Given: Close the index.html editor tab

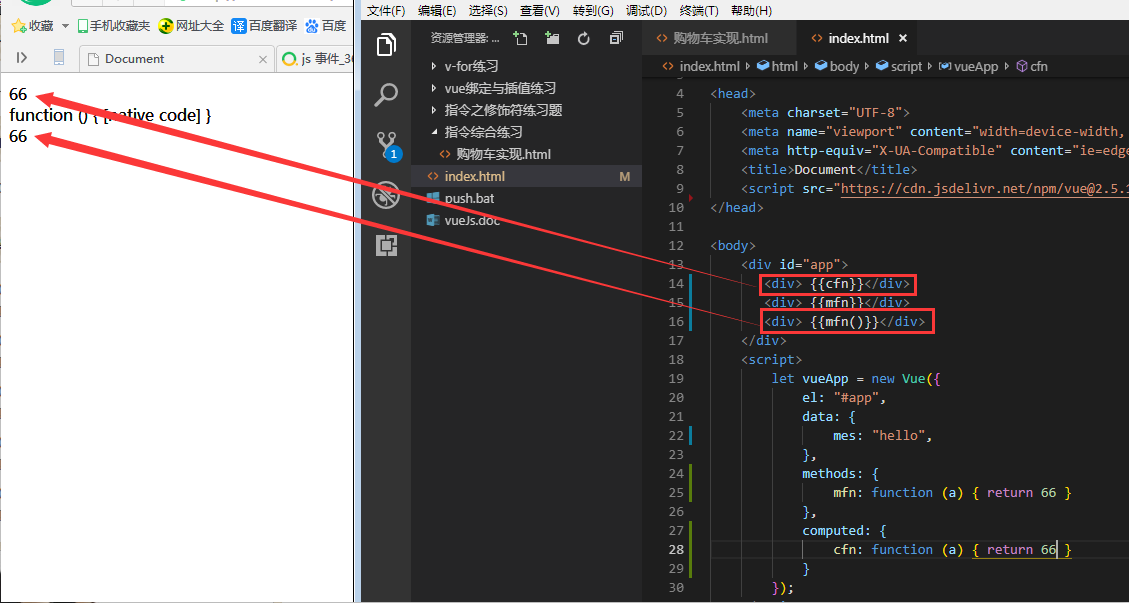Looking at the screenshot, I should [x=904, y=38].
